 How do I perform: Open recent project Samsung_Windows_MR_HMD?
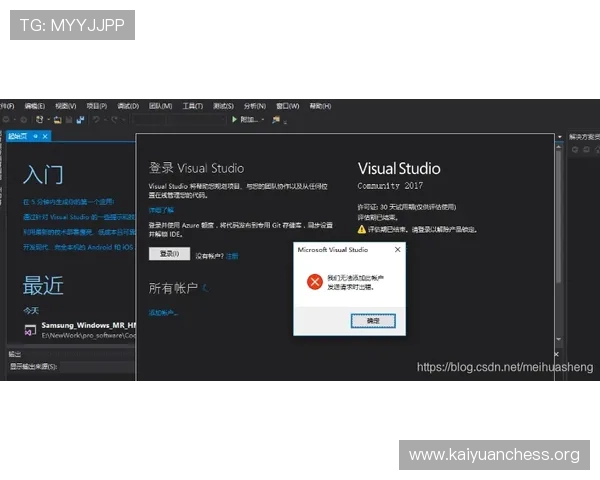(90, 327)
